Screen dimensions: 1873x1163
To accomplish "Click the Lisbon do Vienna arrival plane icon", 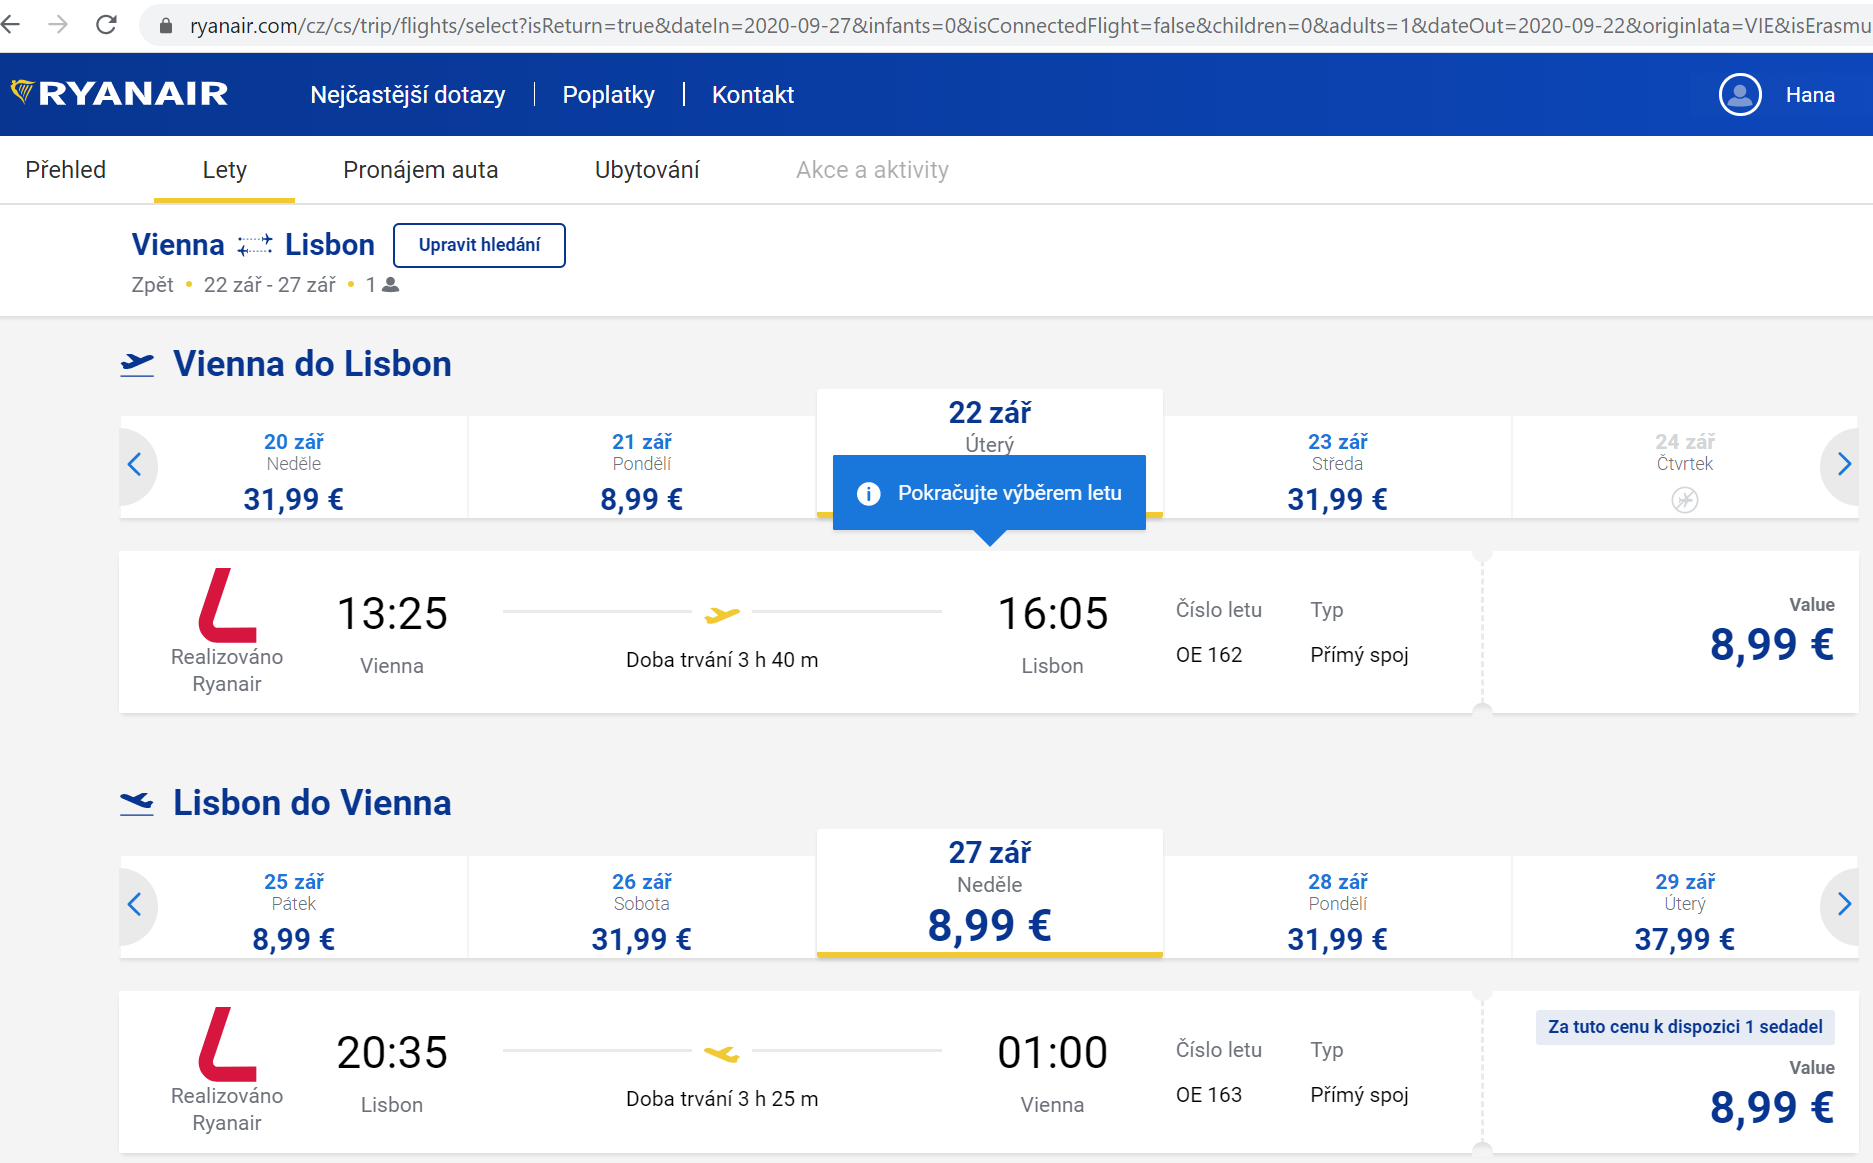I will [x=137, y=804].
